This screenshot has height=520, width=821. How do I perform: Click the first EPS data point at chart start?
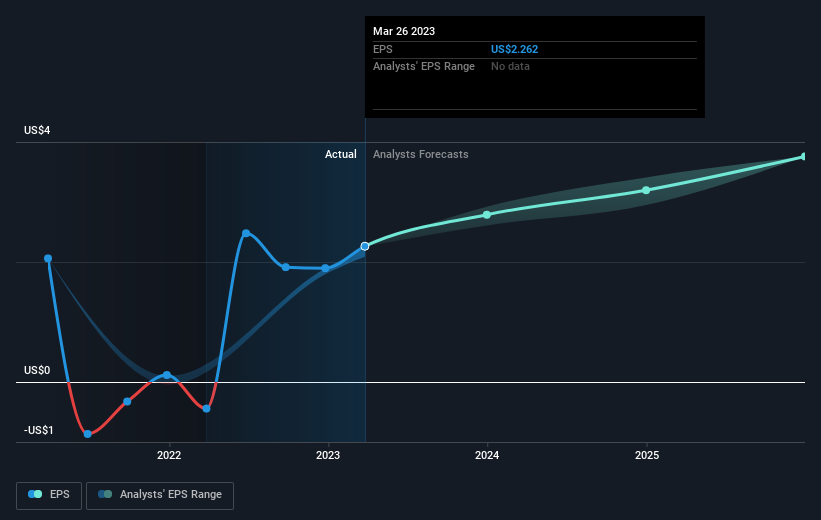click(48, 258)
